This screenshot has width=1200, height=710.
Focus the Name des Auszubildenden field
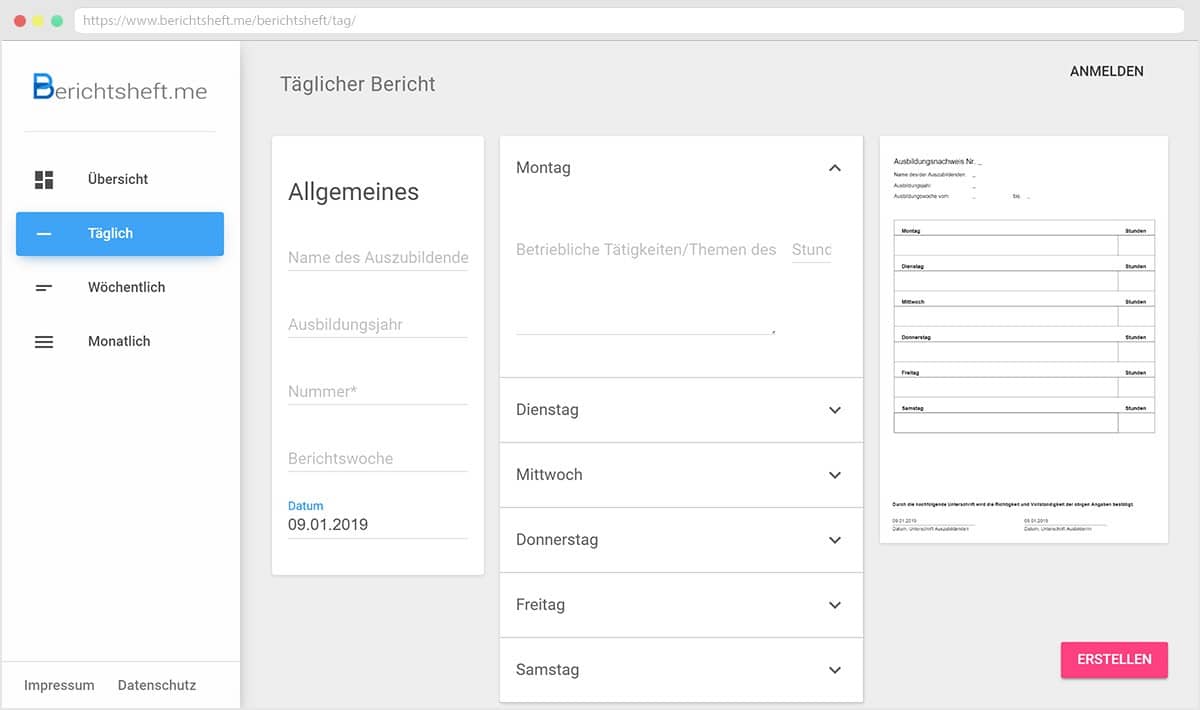(377, 258)
